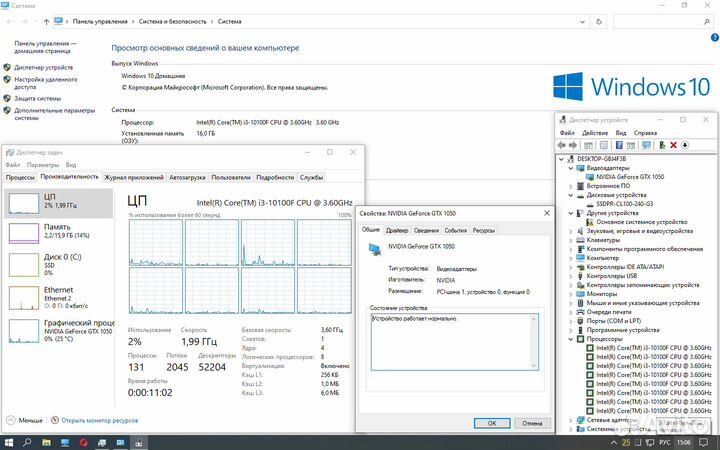Click OK in the GTX 1050 properties dialog

492,423
